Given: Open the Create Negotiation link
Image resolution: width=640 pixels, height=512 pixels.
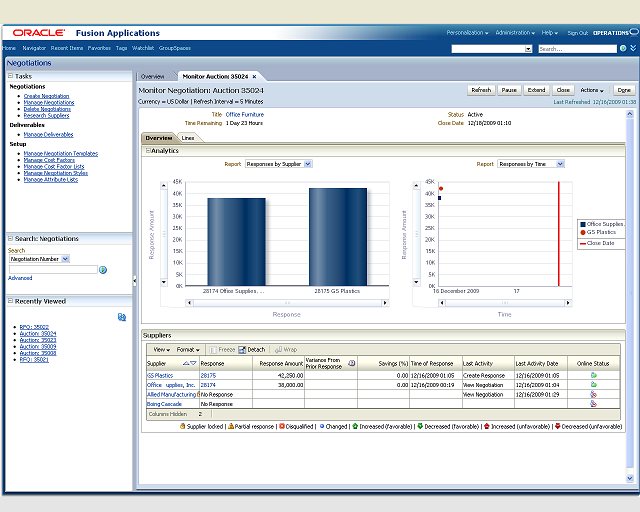Looking at the screenshot, I should point(47,96).
